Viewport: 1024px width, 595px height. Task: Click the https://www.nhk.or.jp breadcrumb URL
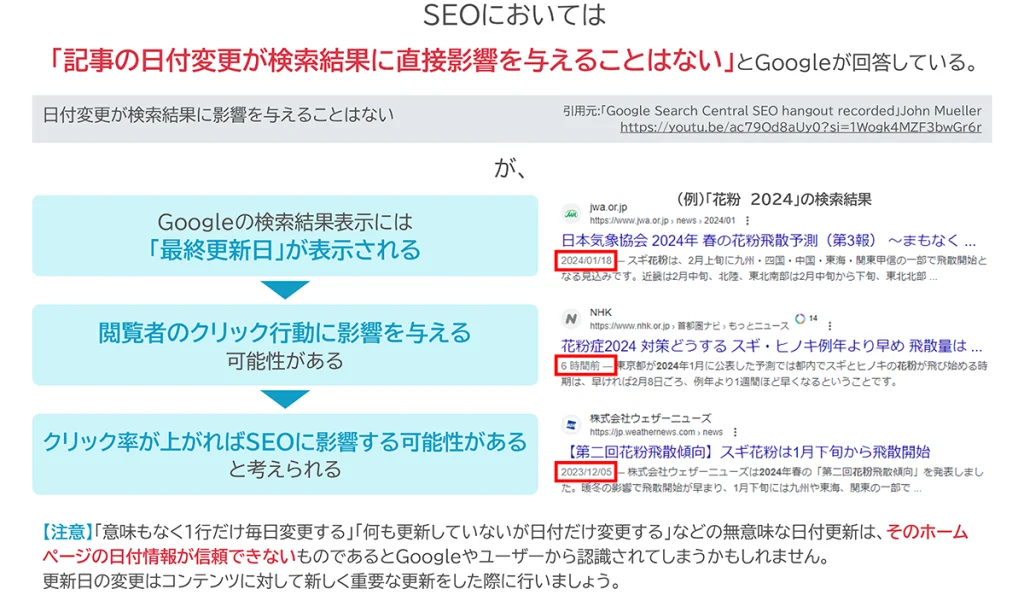[689, 326]
